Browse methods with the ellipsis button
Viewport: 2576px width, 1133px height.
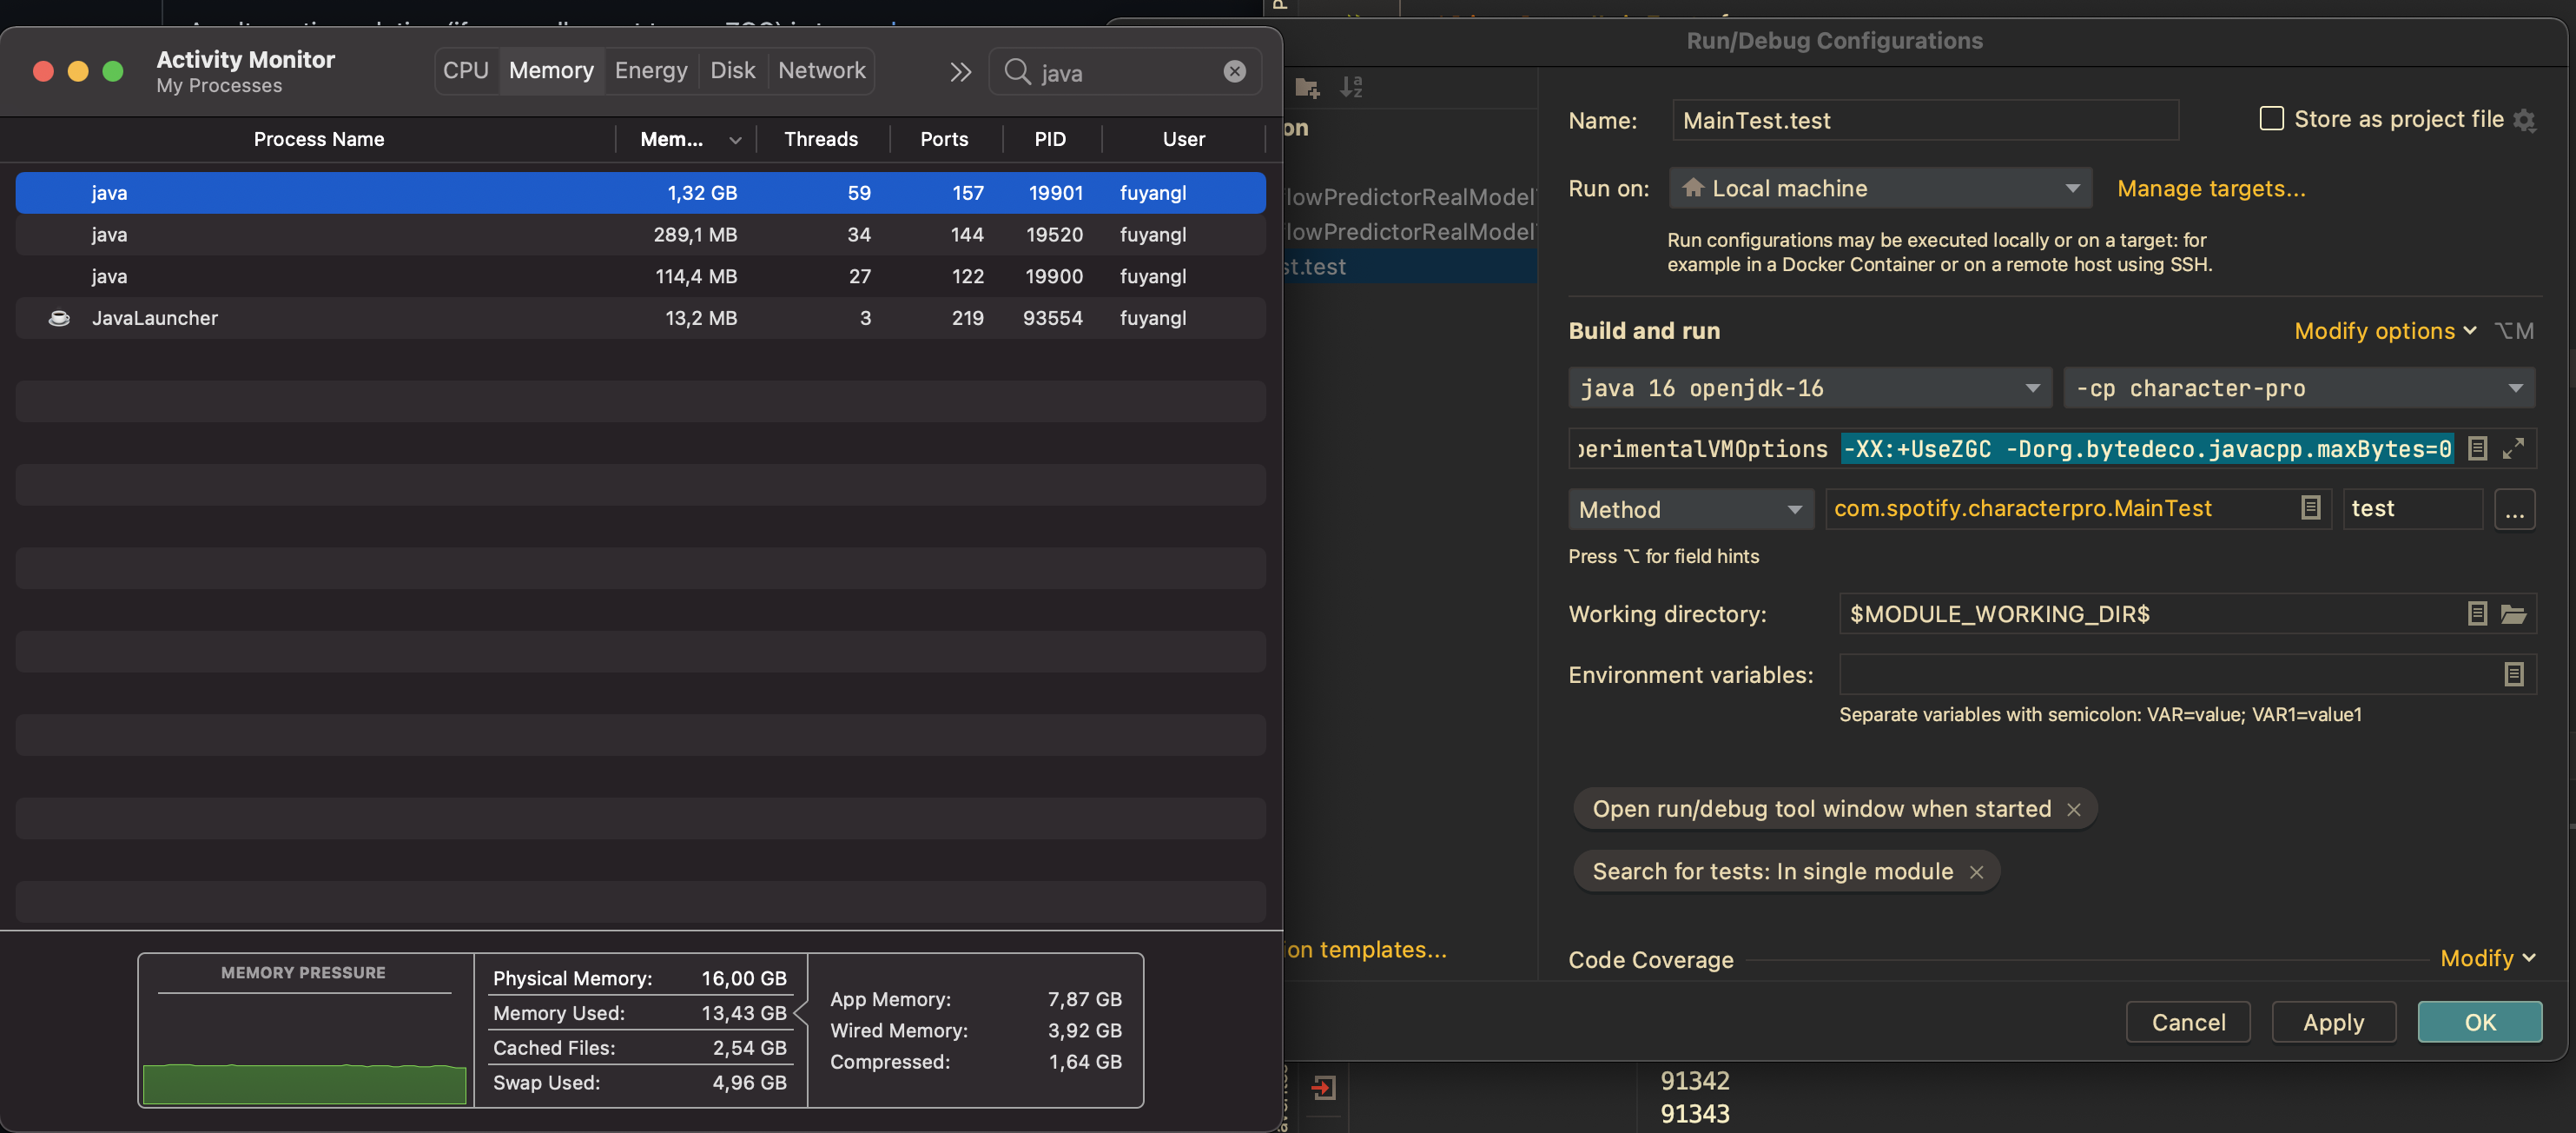[x=2514, y=509]
